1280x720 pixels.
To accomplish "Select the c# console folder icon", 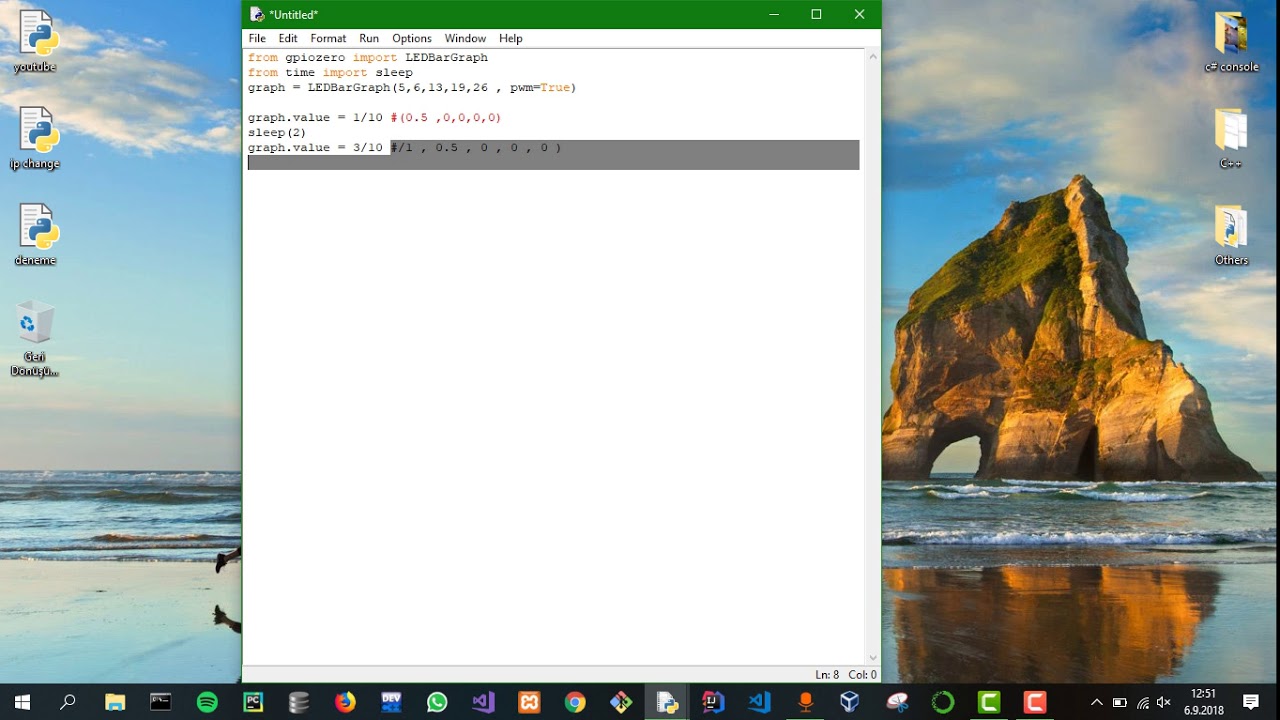I will 1231,41.
